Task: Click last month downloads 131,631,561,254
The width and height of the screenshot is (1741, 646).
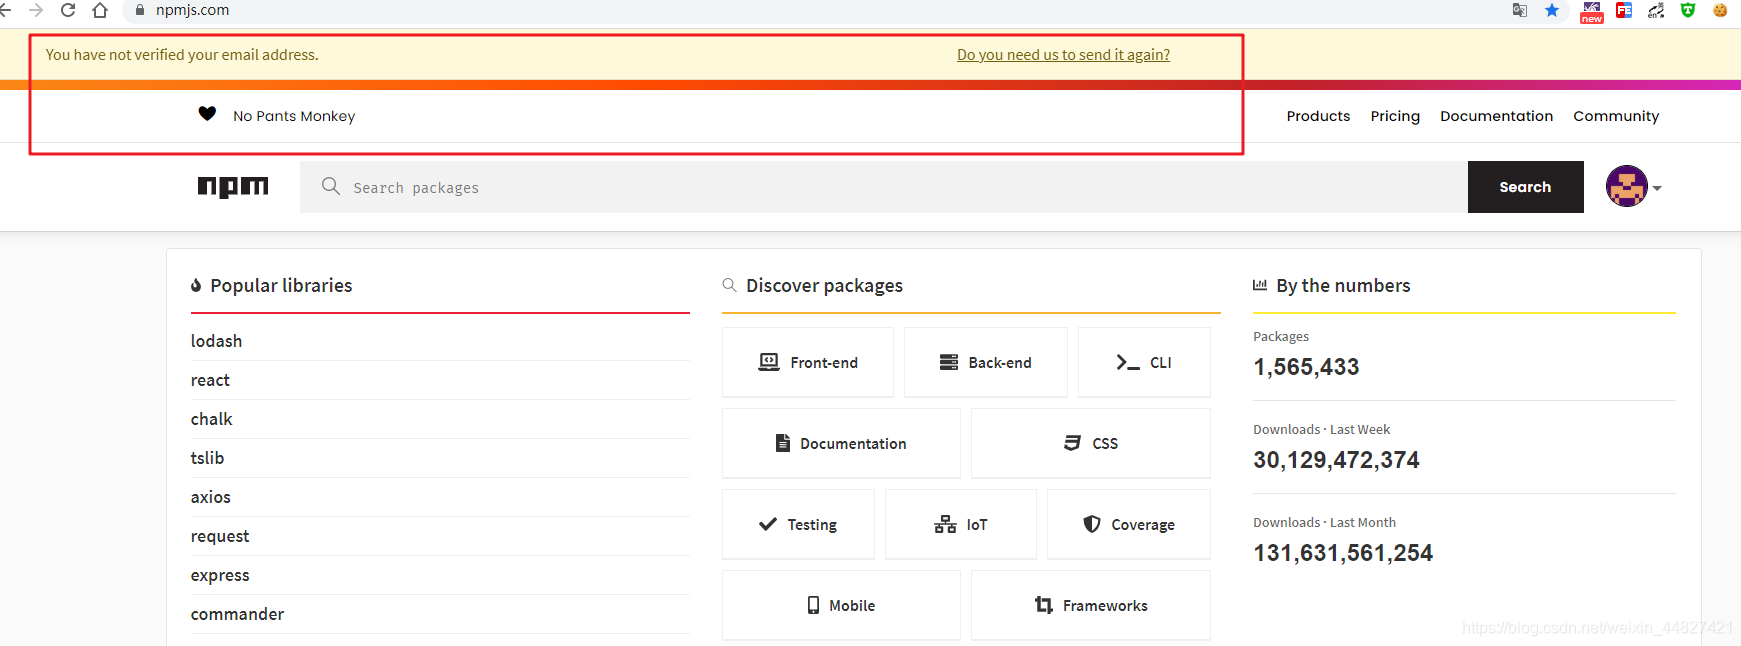Action: 1343,553
